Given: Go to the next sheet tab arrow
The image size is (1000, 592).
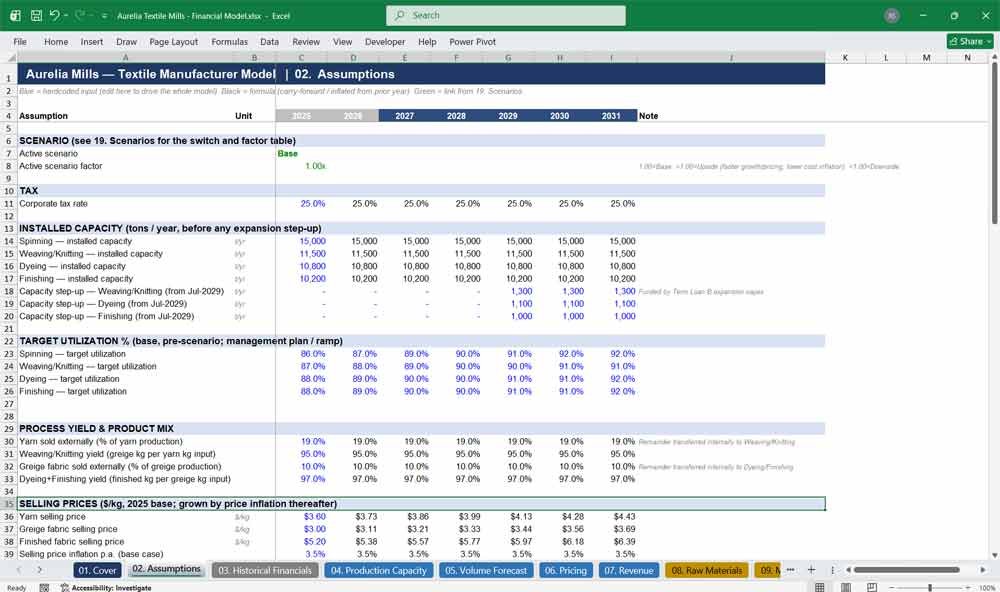Looking at the screenshot, I should click(40, 570).
